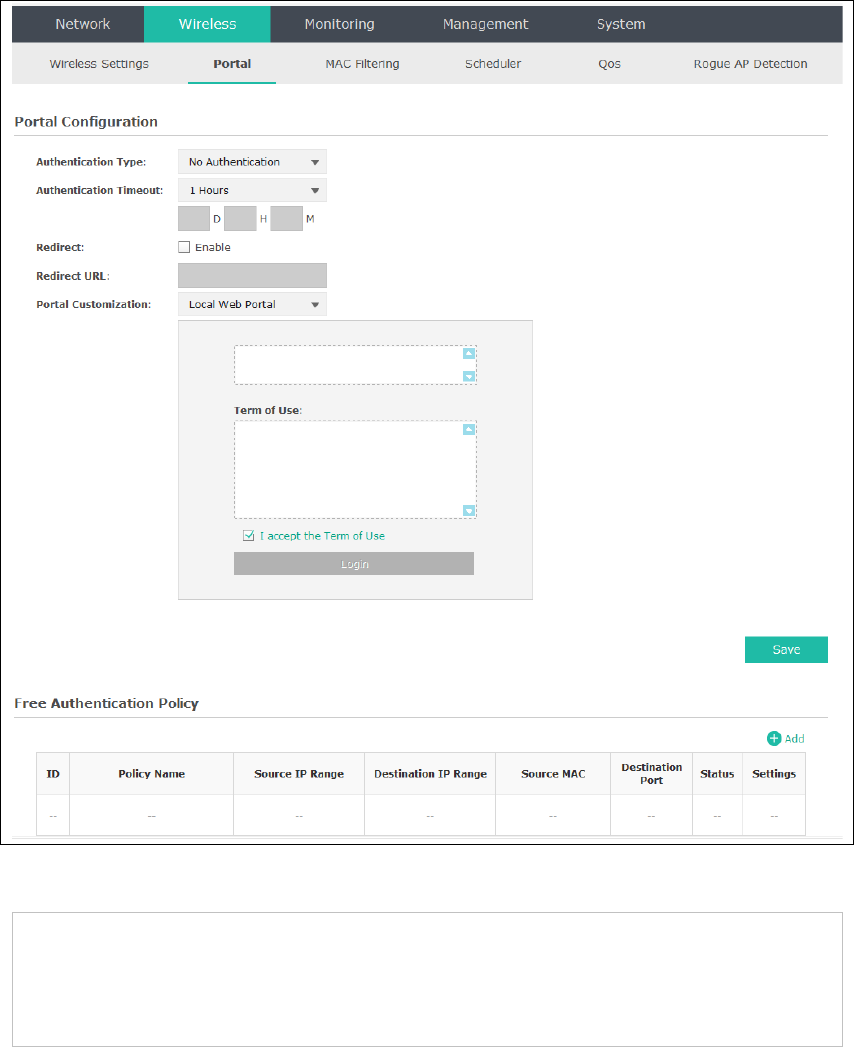Go to the Management tab
The image size is (854, 1047).
(485, 24)
